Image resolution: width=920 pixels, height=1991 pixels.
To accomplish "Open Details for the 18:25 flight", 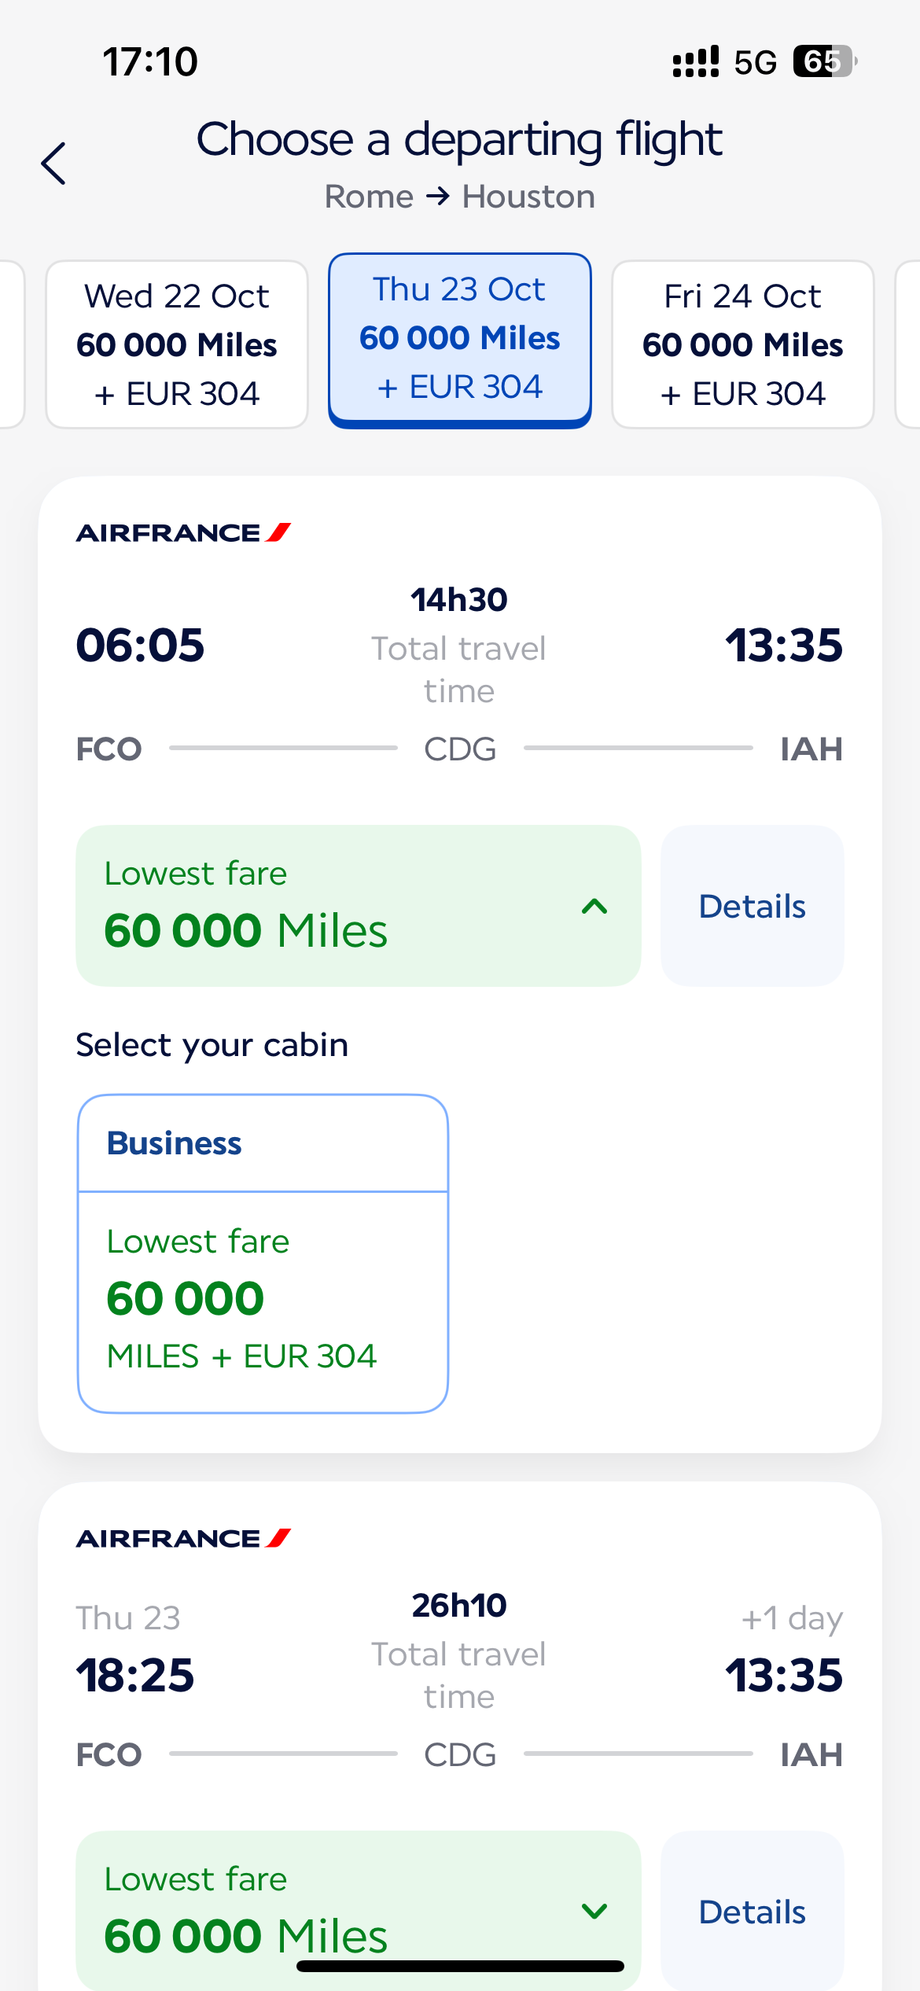I will (752, 1911).
